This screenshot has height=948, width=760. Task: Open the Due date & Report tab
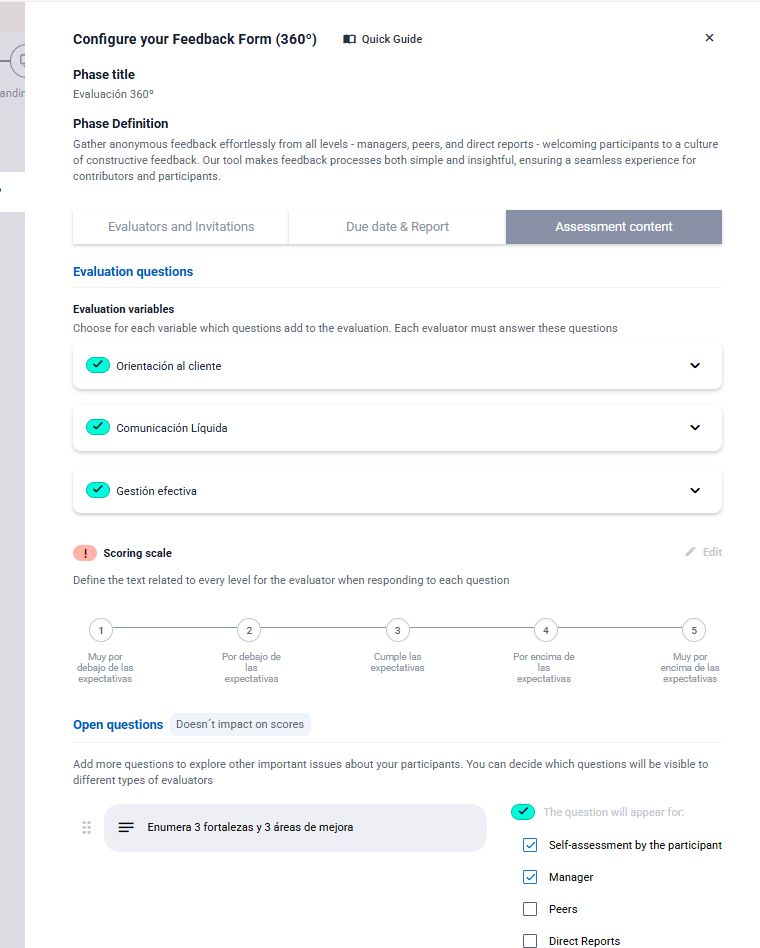397,227
